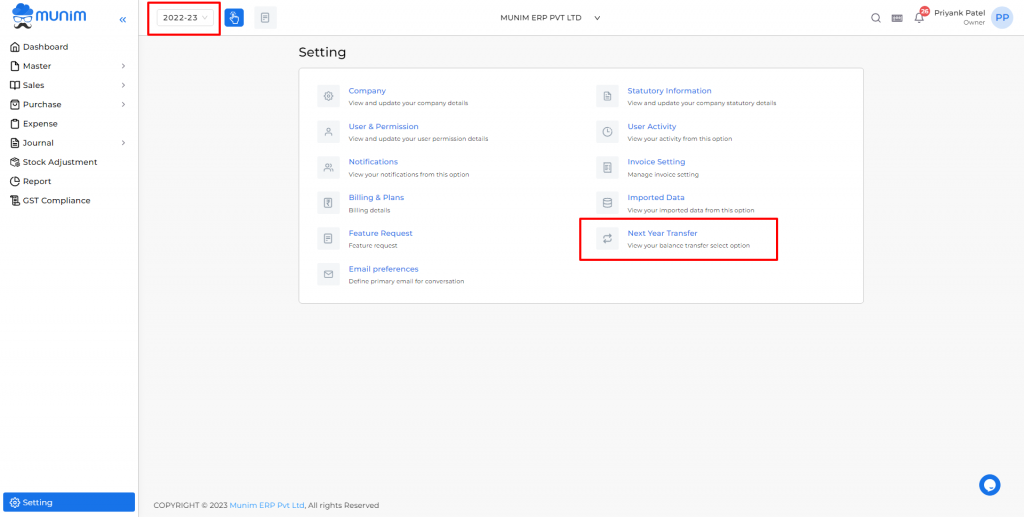Click 'View your balance transfer select option' text
This screenshot has height=517, width=1024.
tap(688, 246)
